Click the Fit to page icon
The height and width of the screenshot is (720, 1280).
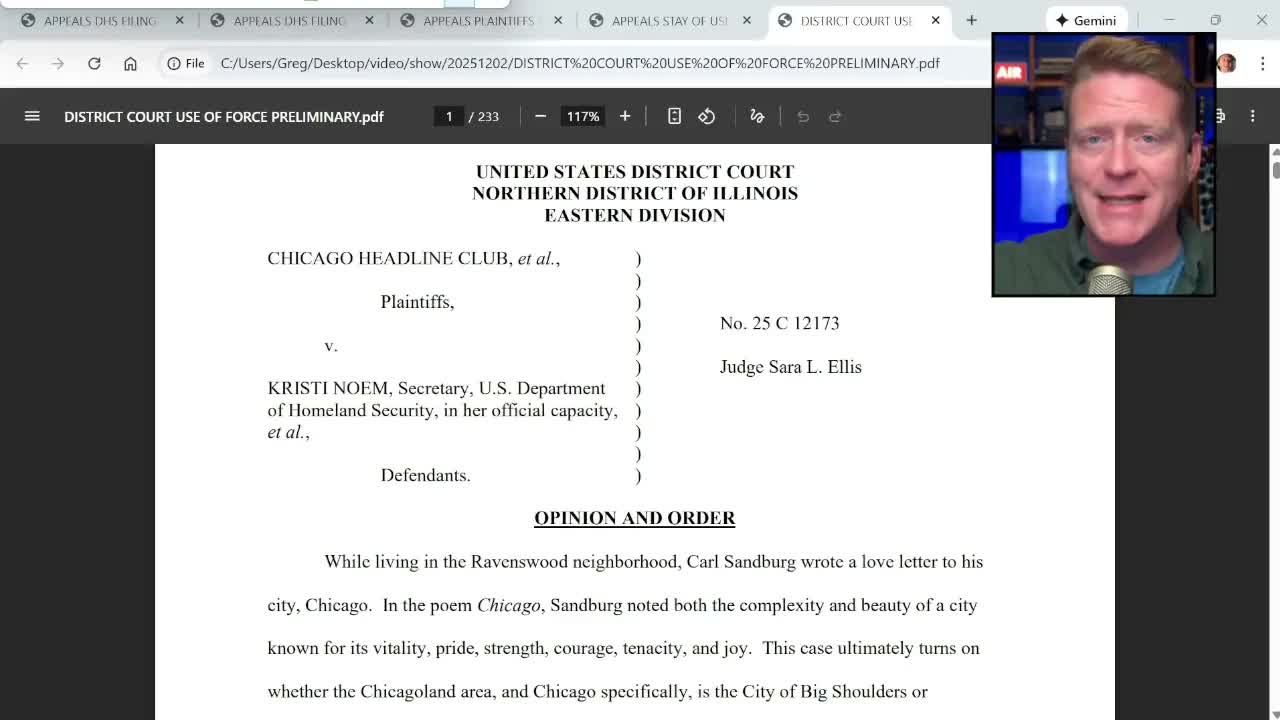point(674,116)
